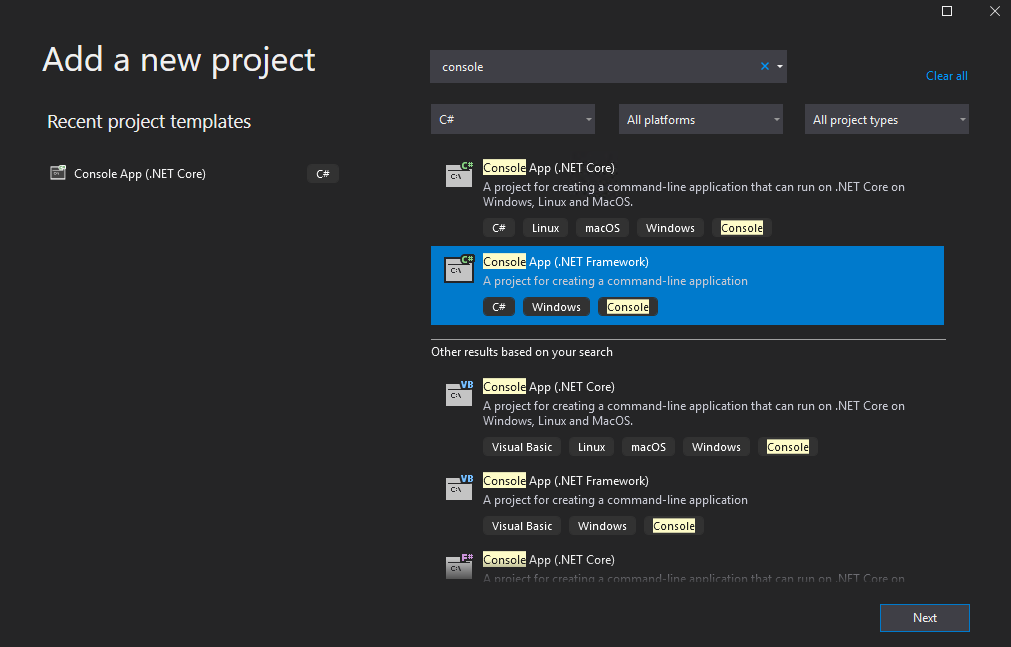Maximize the dialog window
This screenshot has width=1011, height=647.
pyautogui.click(x=947, y=11)
